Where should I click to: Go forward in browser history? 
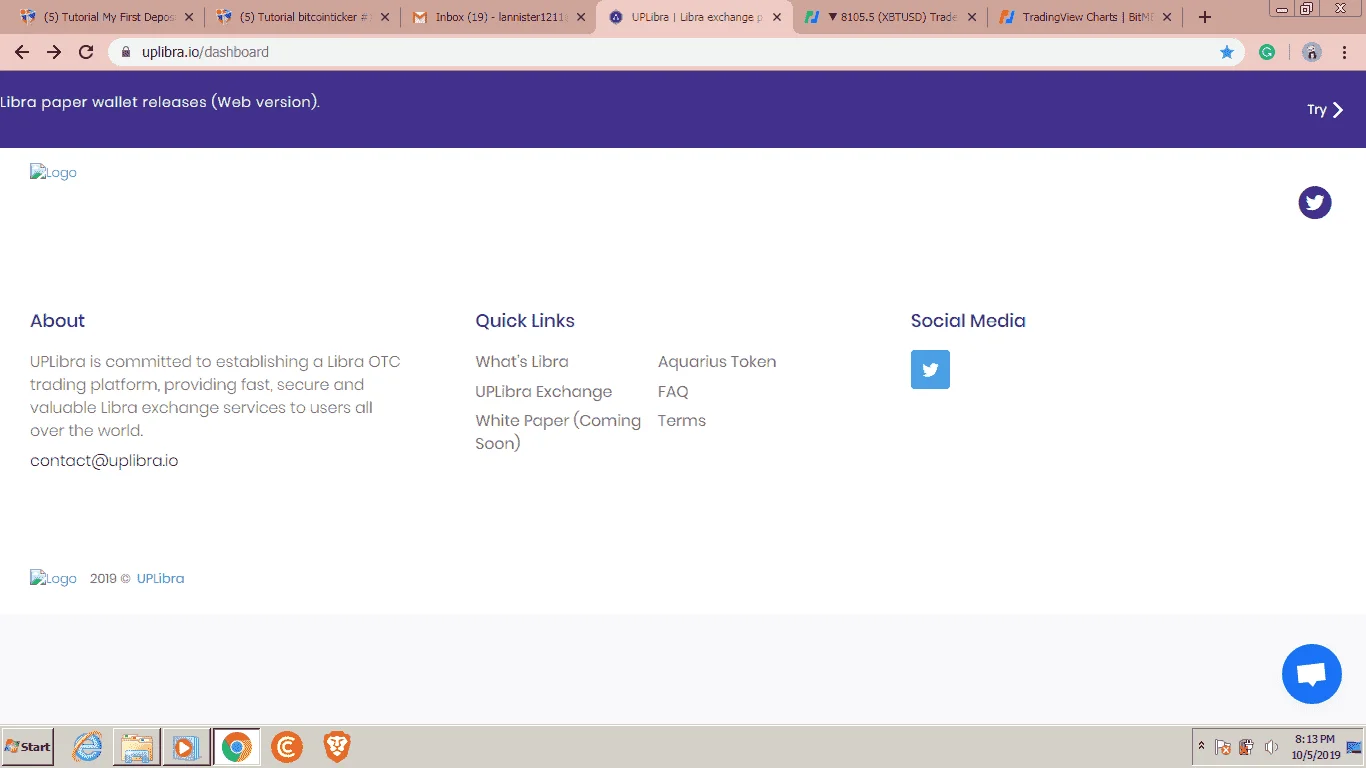point(54,52)
